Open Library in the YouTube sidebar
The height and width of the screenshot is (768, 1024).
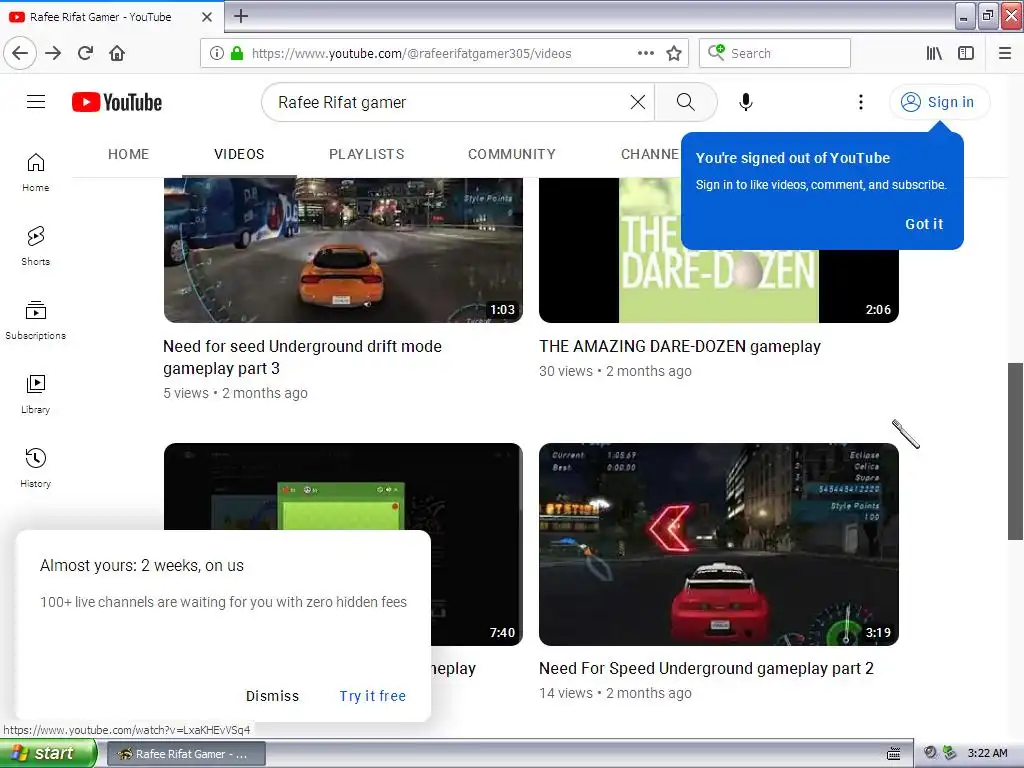[x=35, y=394]
